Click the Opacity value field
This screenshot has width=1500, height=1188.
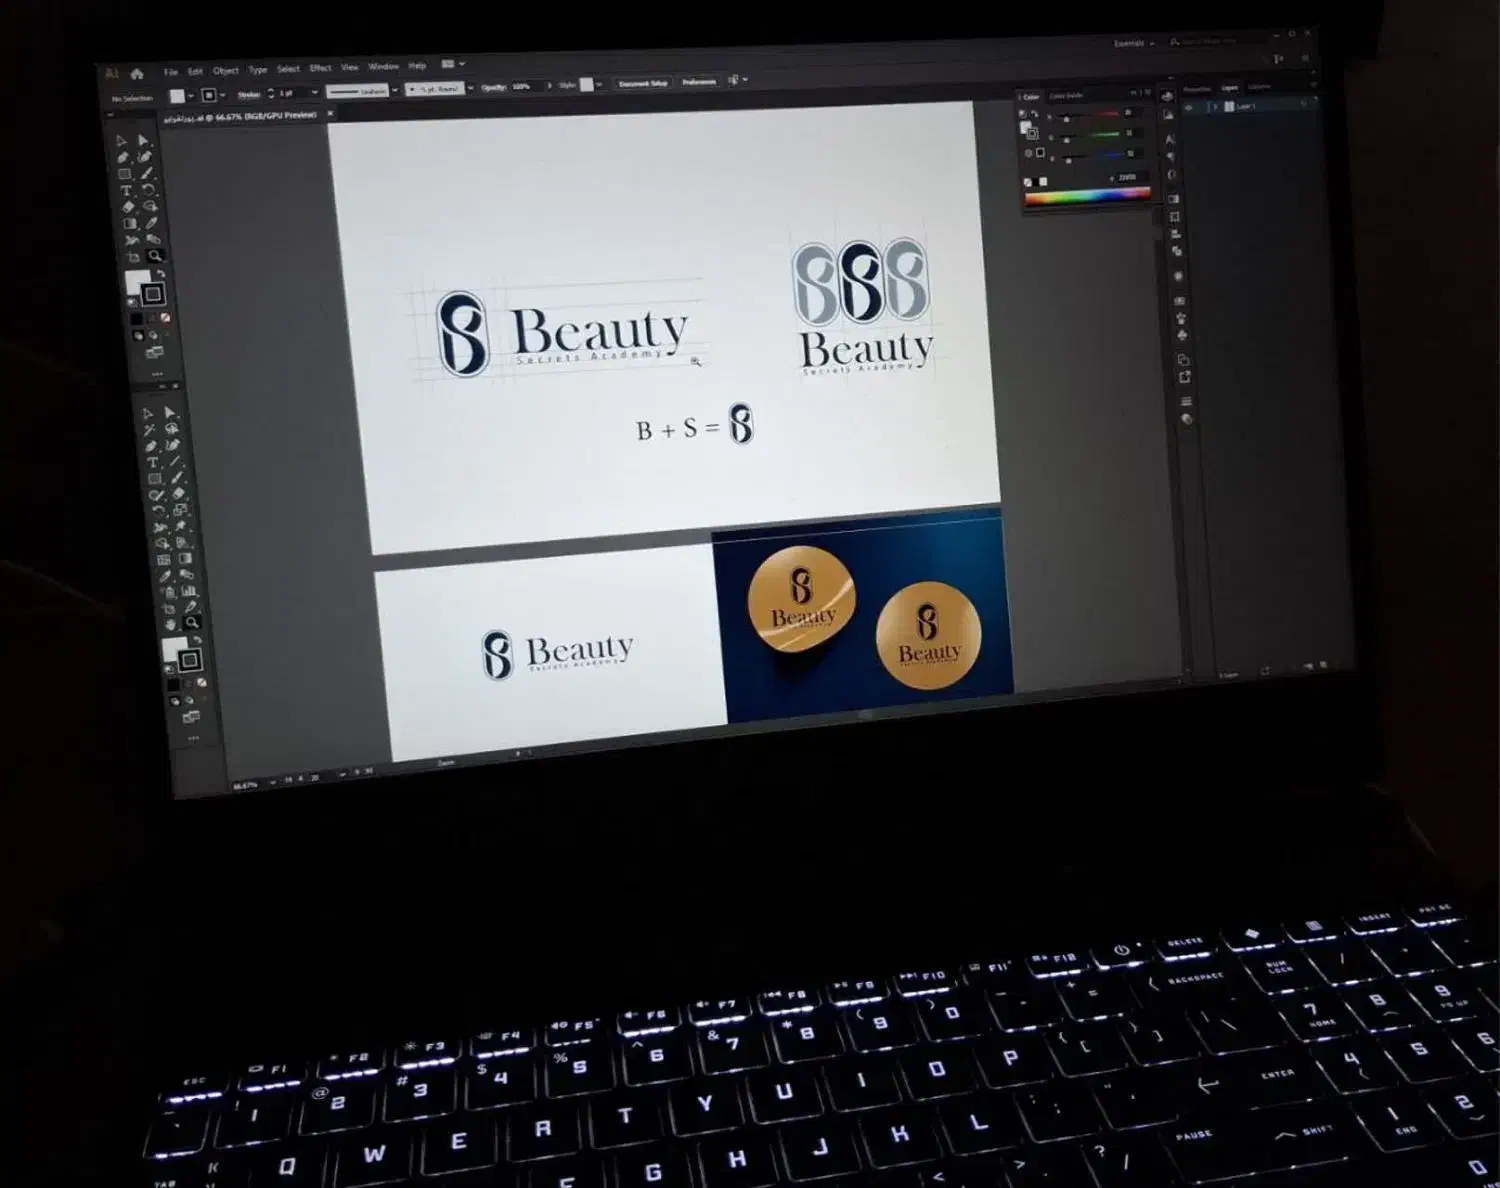pyautogui.click(x=526, y=87)
